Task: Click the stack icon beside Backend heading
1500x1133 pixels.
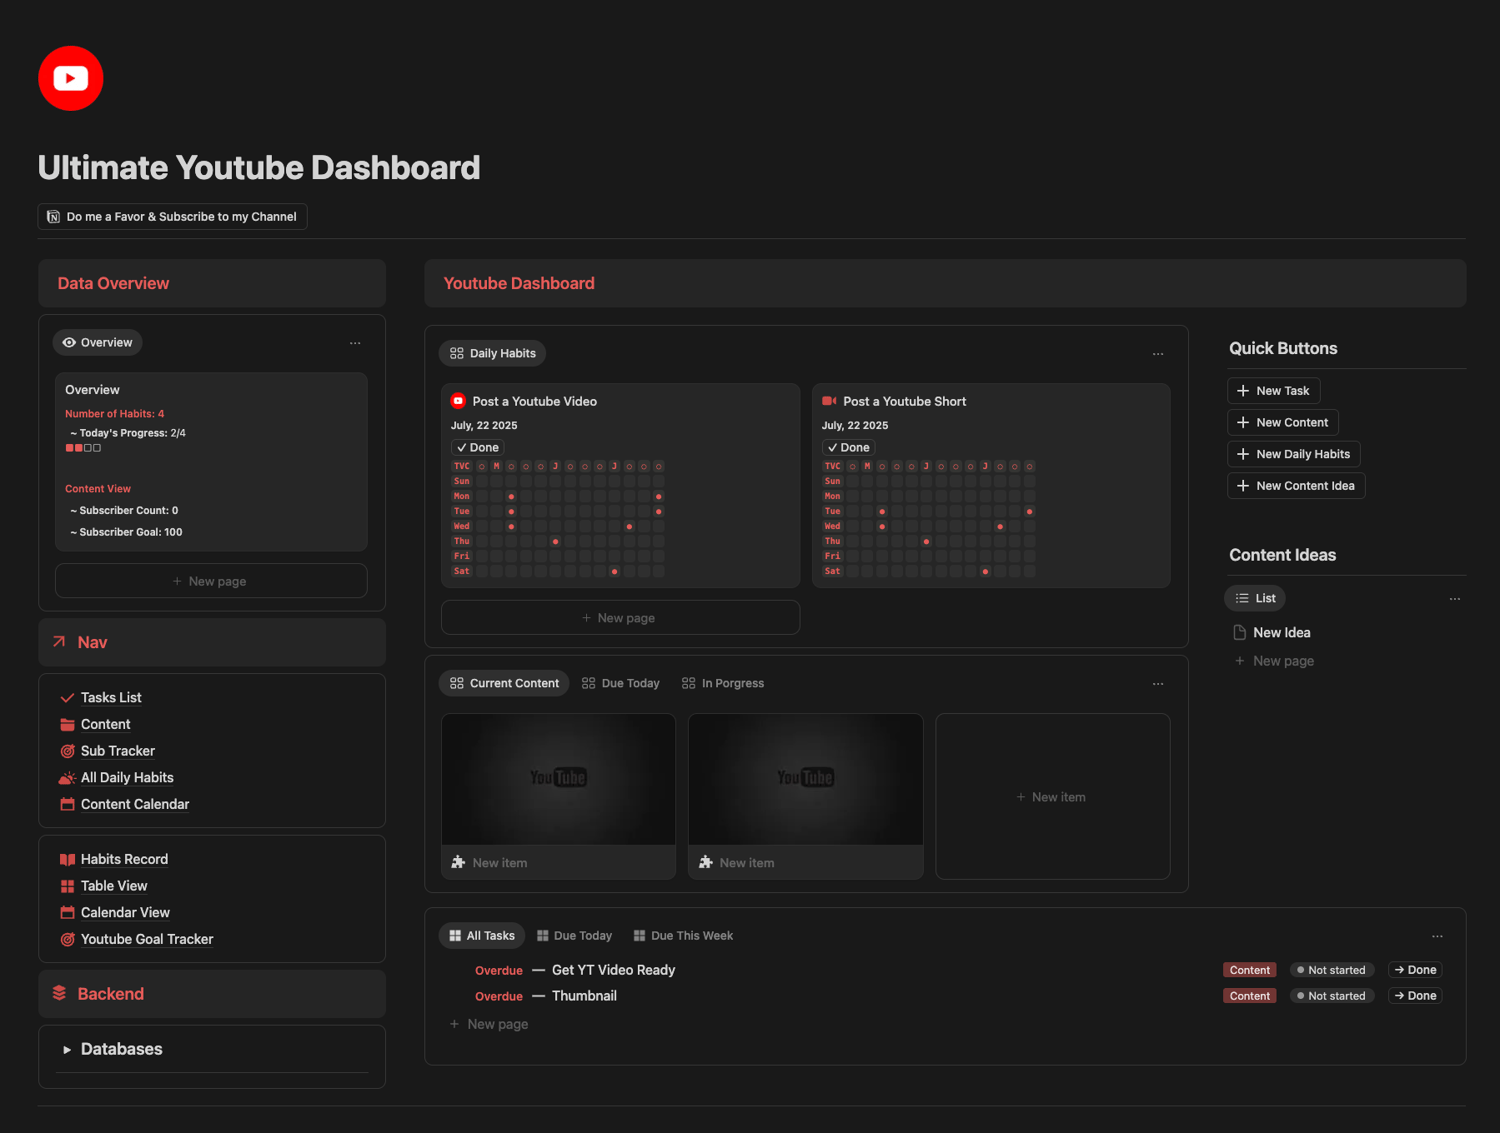Action: pyautogui.click(x=59, y=993)
